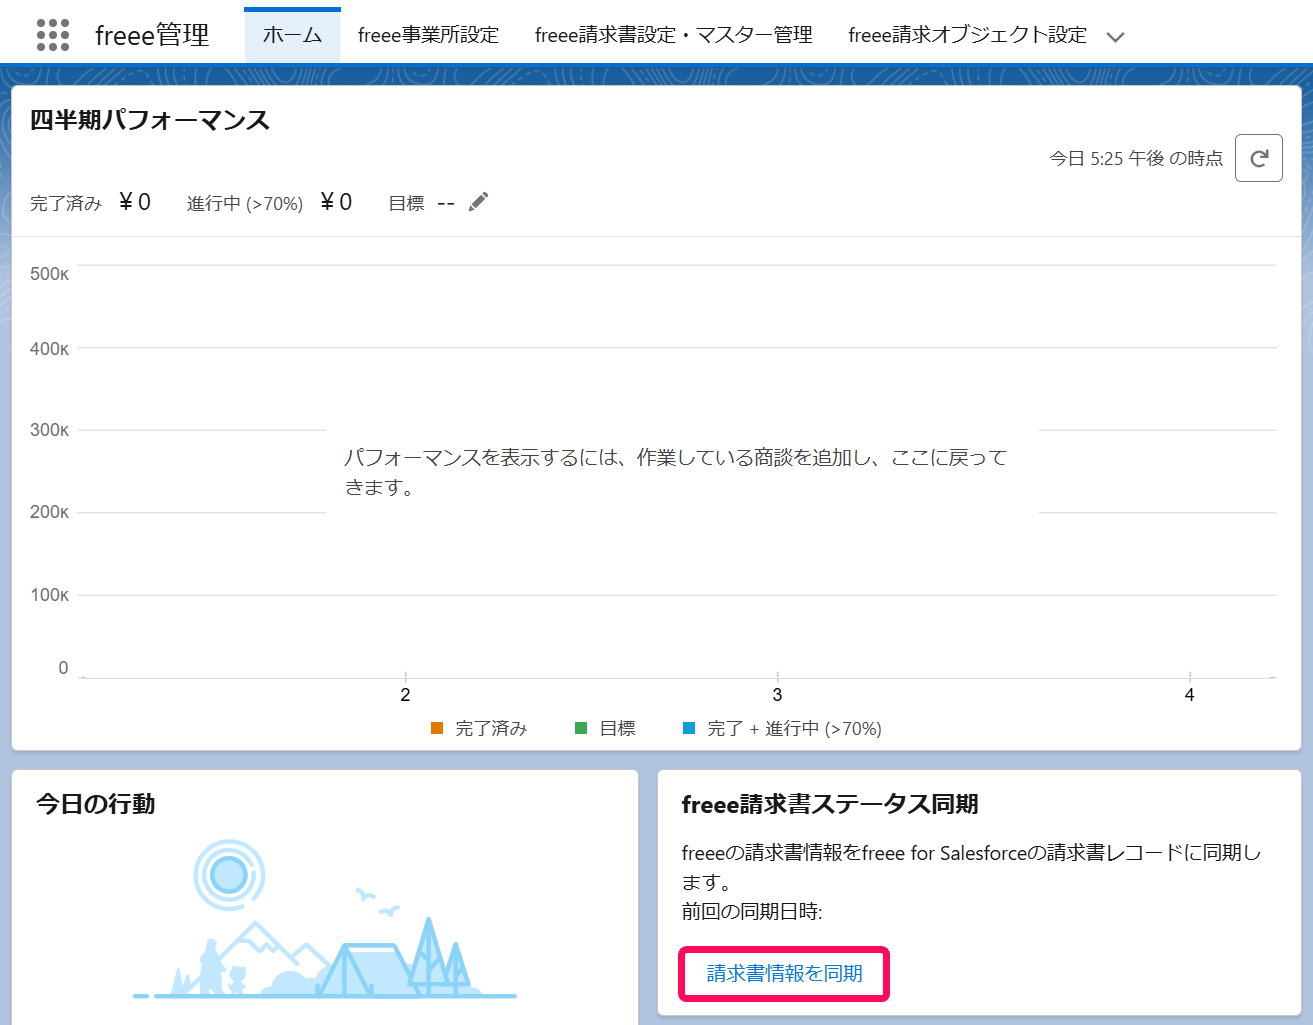
Task: Click the 完了済み ¥0 summary label
Action: [x=91, y=202]
